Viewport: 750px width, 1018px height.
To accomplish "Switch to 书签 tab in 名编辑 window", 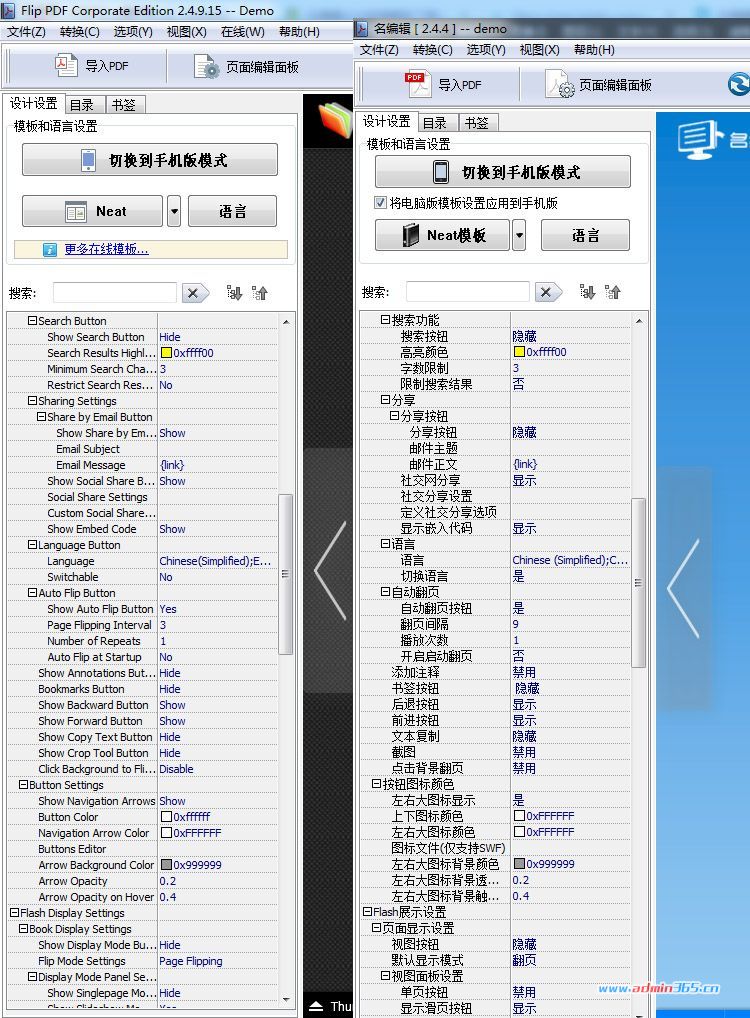I will (x=477, y=123).
